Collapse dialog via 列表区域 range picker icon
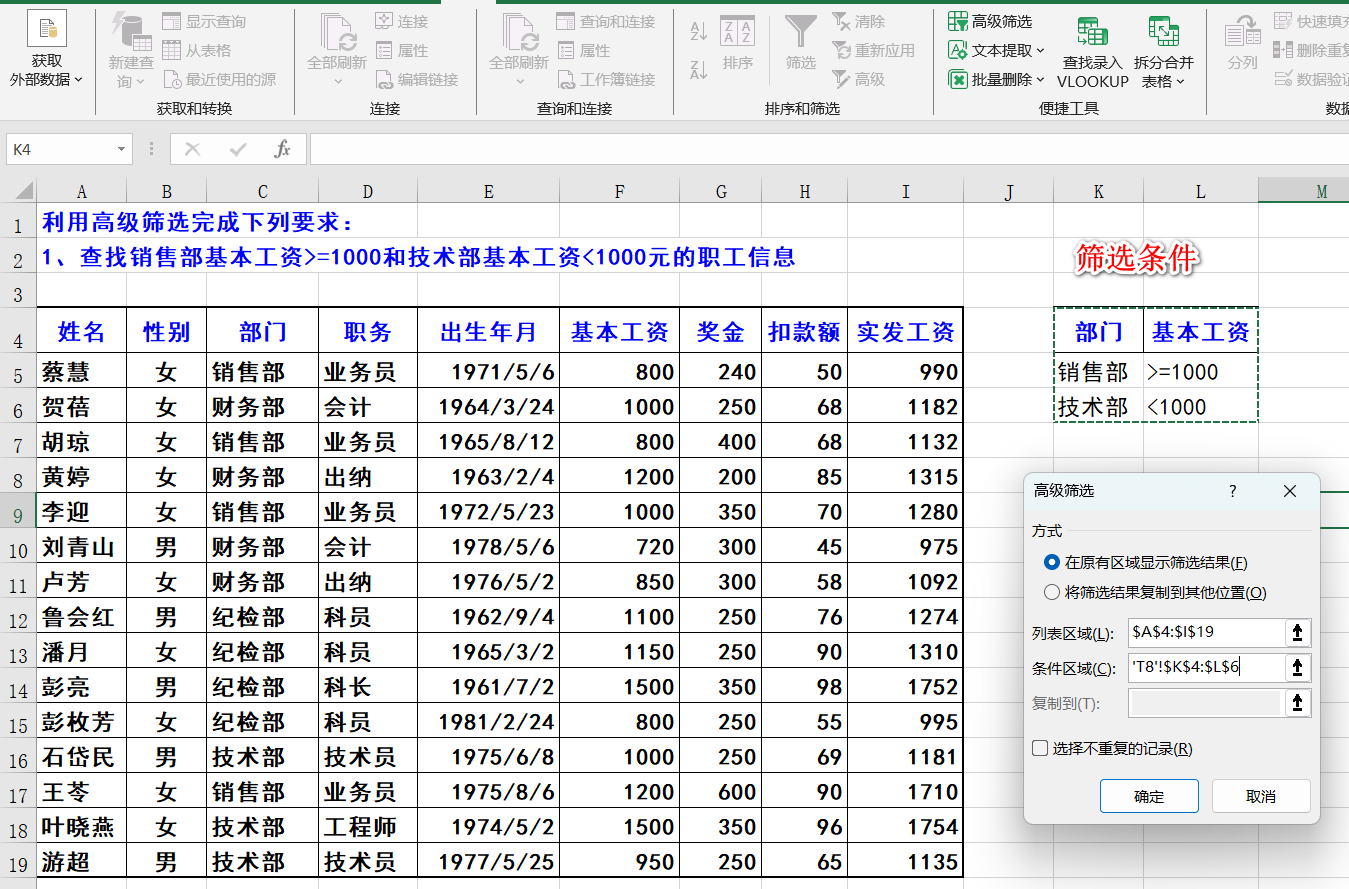1349x889 pixels. pyautogui.click(x=1297, y=632)
